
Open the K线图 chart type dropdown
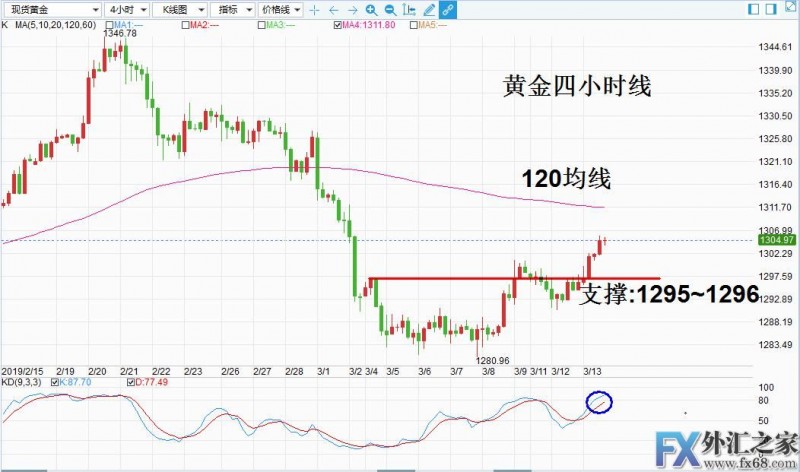tap(181, 9)
